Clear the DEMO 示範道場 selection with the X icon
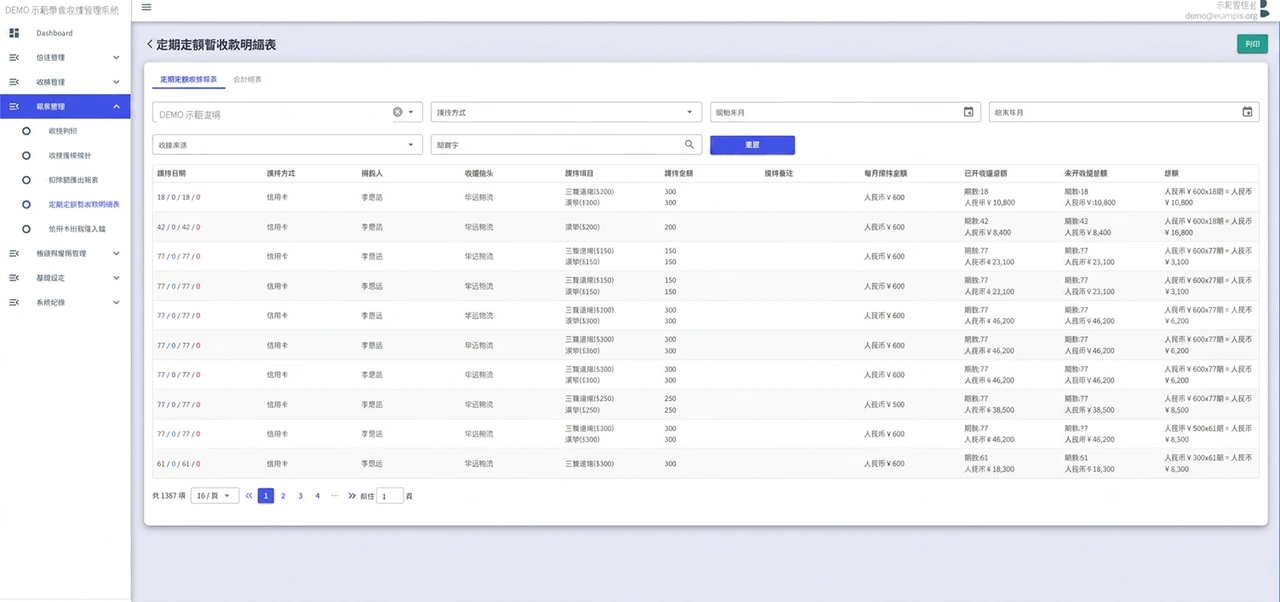 coord(397,112)
